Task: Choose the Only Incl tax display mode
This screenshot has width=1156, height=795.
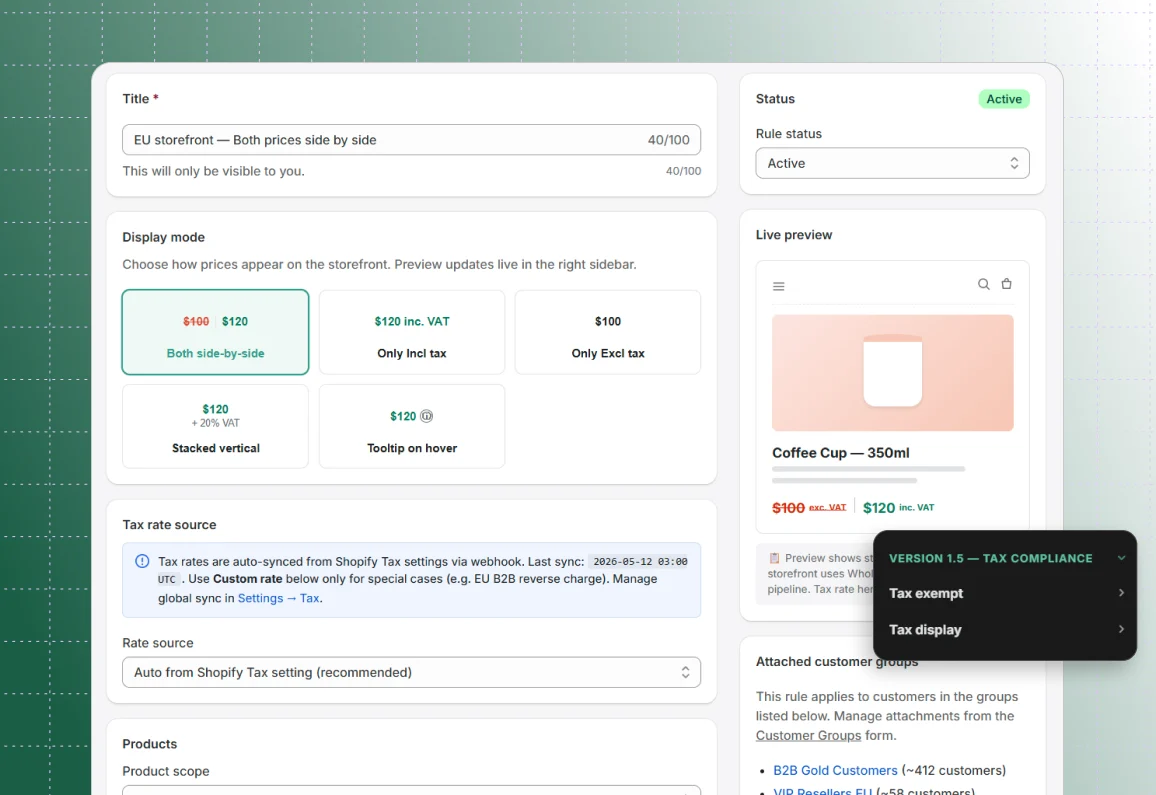Action: [411, 332]
